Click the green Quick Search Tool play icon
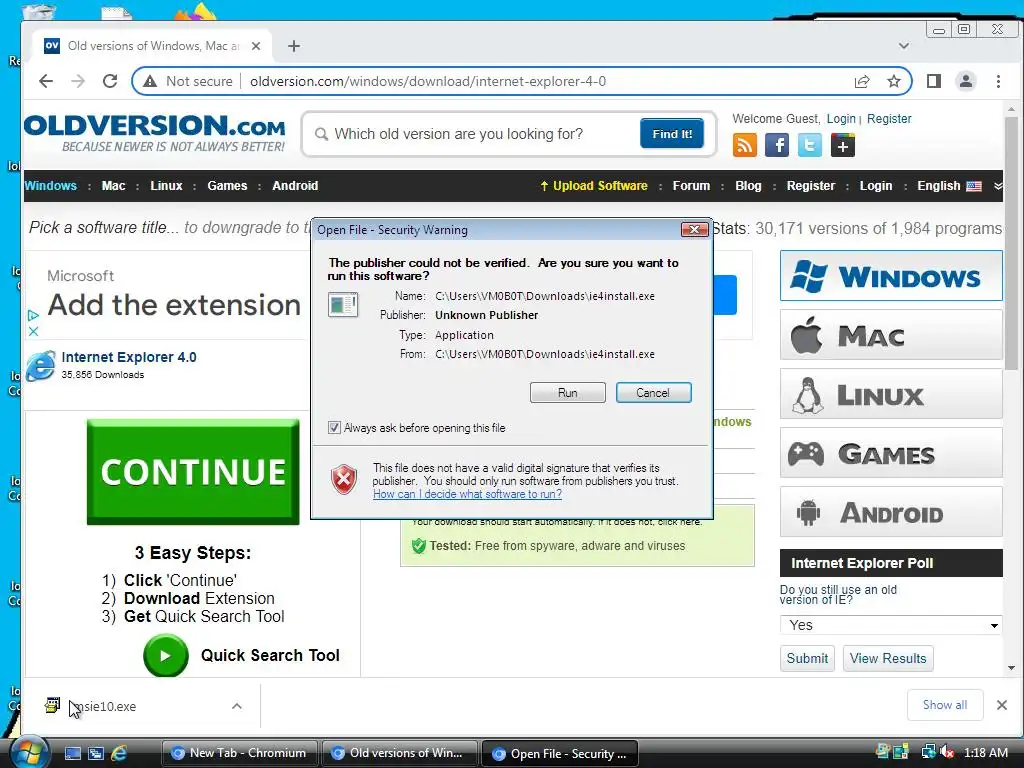Viewport: 1024px width, 768px height. [x=166, y=655]
